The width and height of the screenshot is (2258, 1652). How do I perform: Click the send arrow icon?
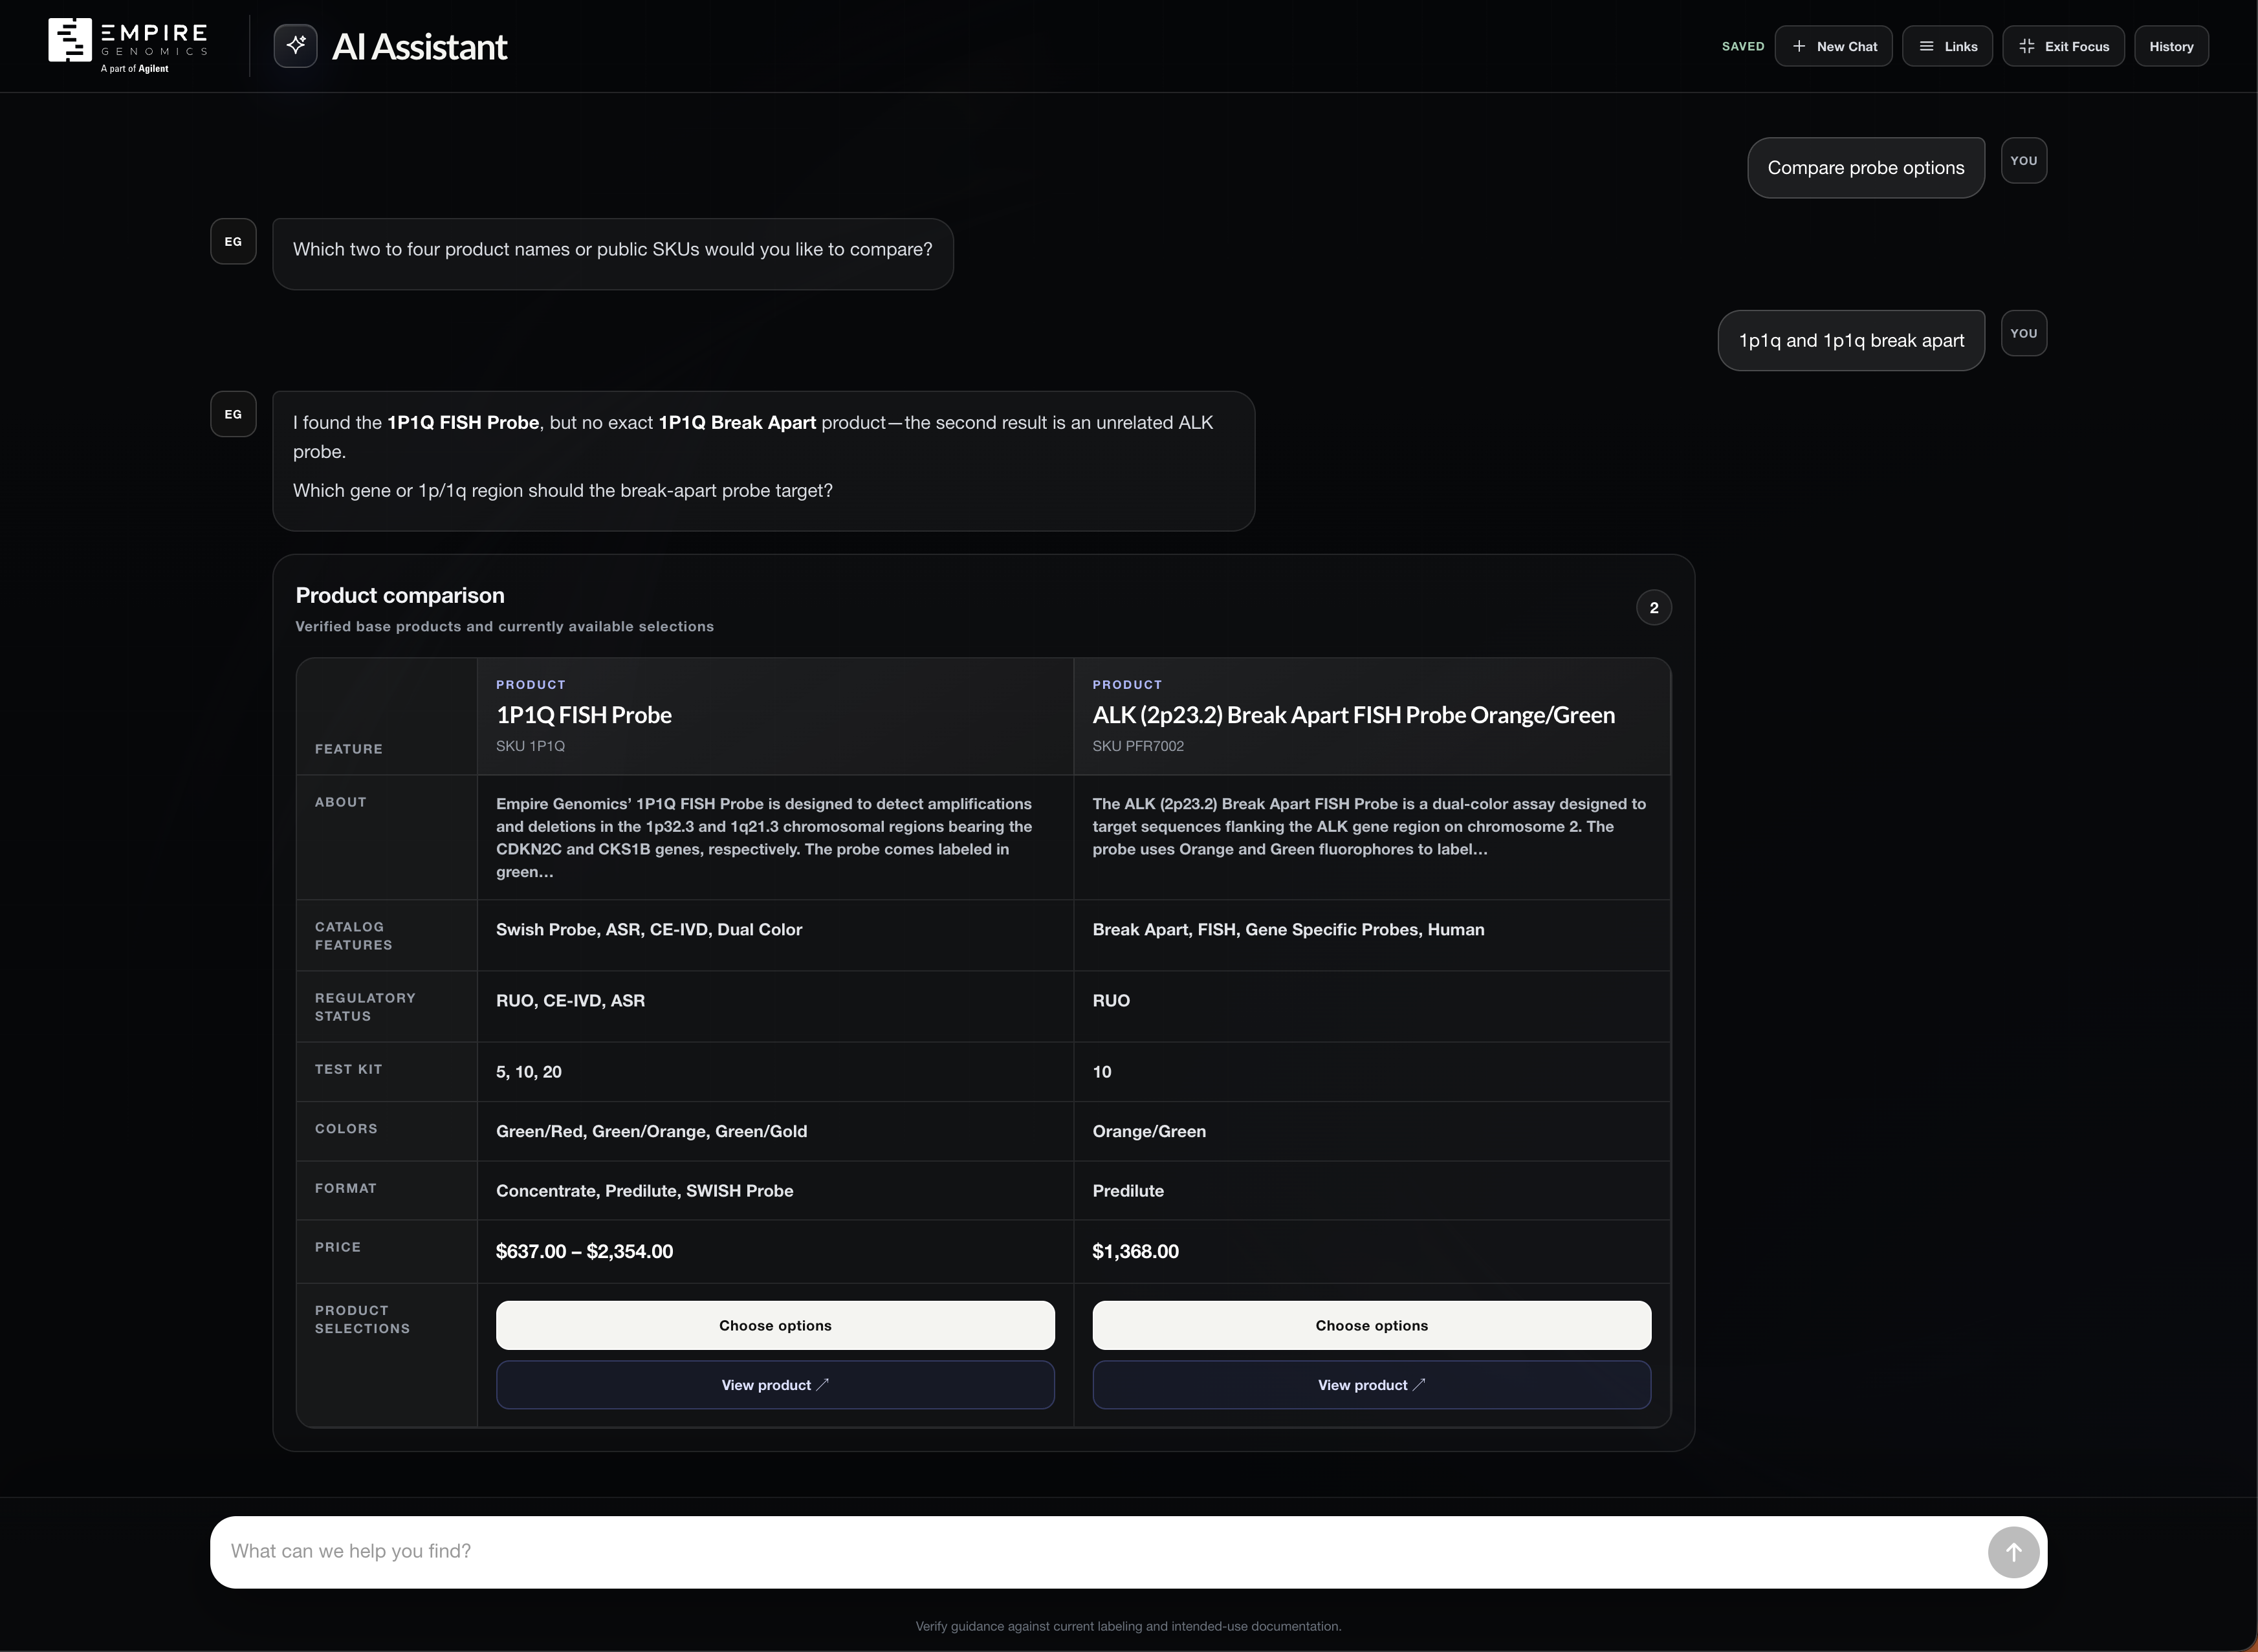pyautogui.click(x=2013, y=1552)
